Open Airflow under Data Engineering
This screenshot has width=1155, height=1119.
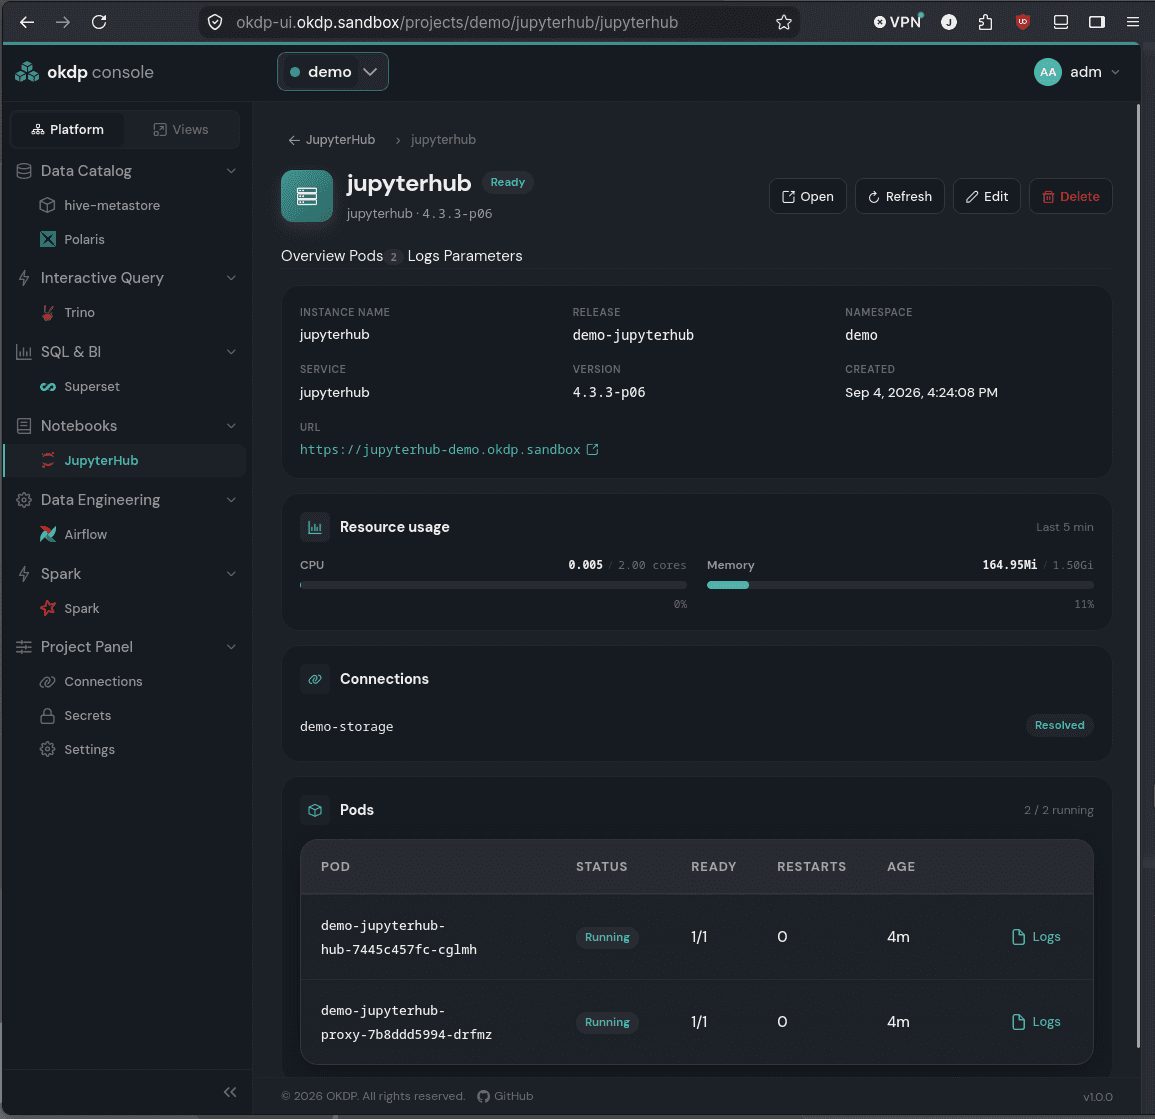click(85, 534)
